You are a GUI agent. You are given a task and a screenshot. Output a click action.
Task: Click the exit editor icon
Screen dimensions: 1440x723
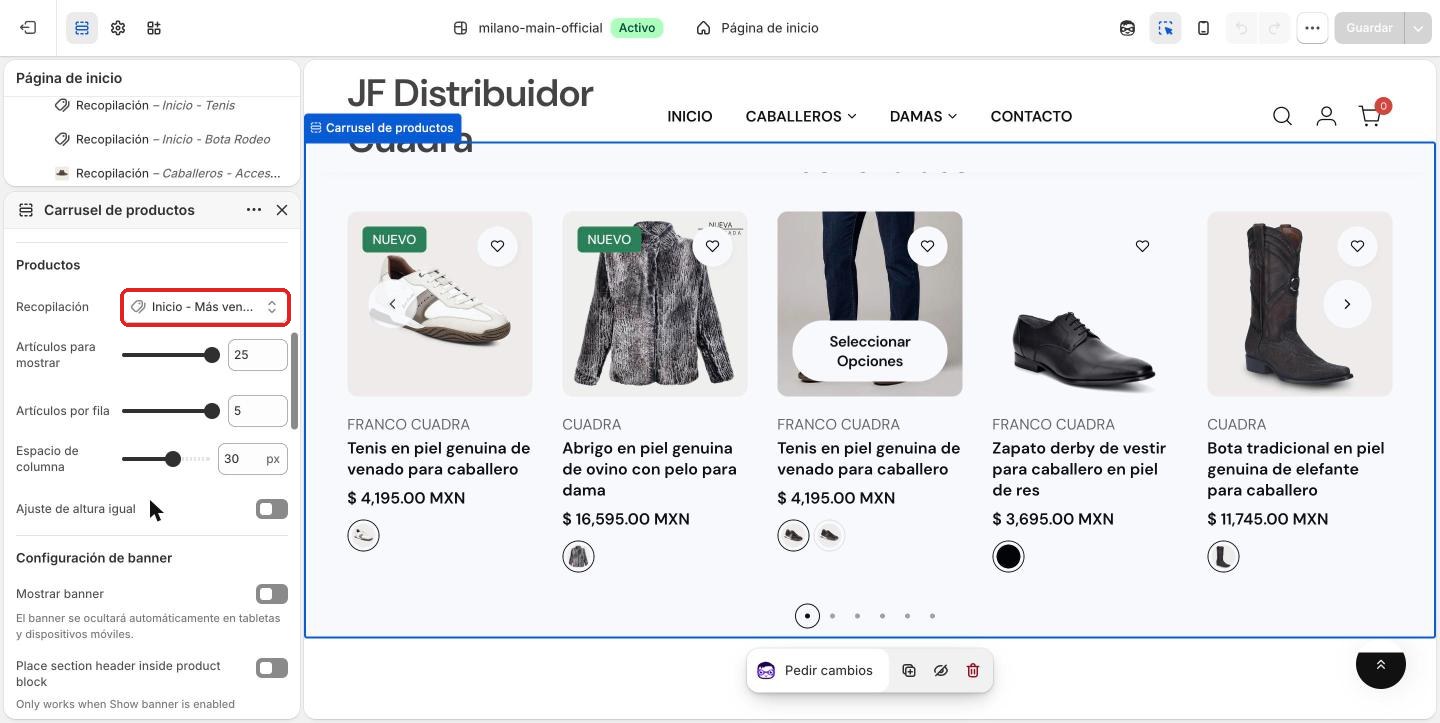click(x=28, y=28)
